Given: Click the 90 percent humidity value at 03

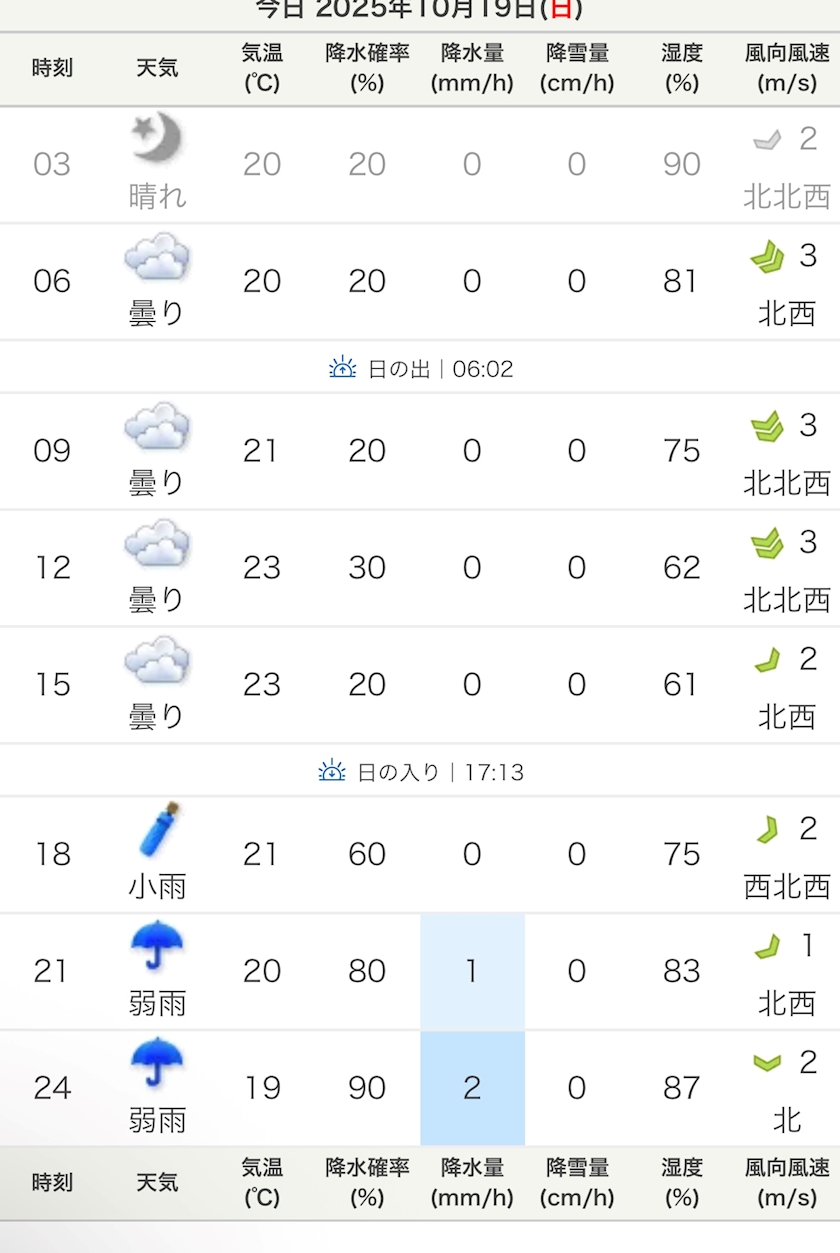Looking at the screenshot, I should 681,164.
